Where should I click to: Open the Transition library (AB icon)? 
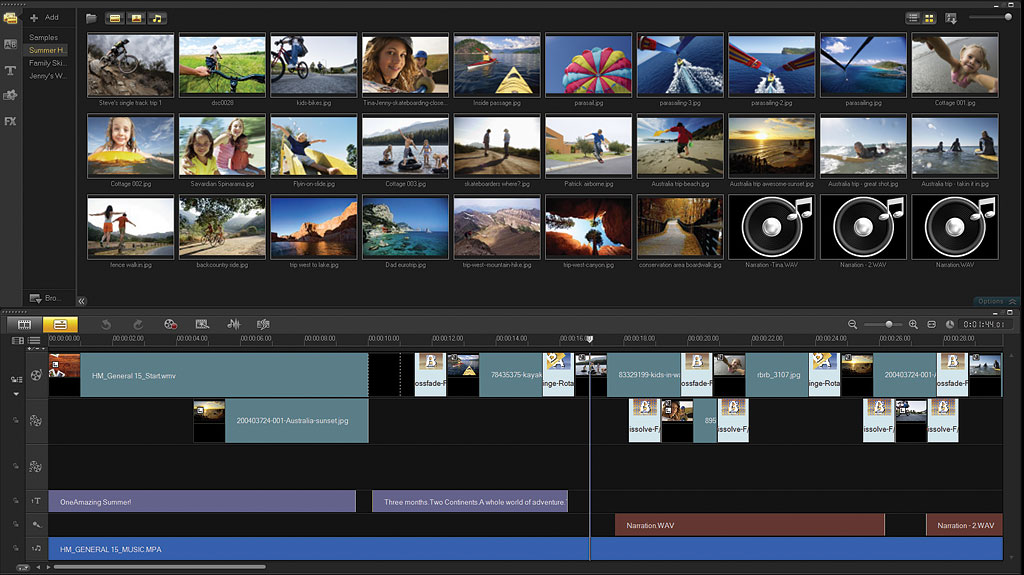coord(10,44)
